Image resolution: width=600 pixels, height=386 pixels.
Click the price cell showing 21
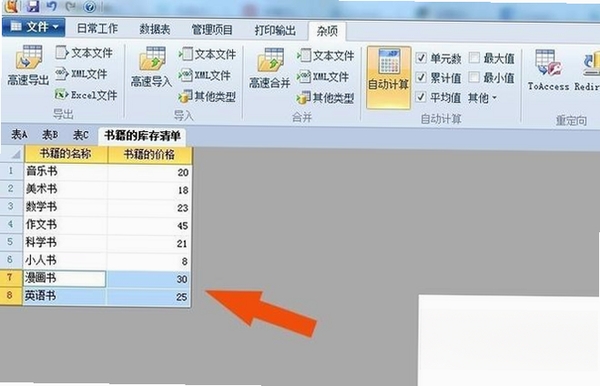pos(149,243)
